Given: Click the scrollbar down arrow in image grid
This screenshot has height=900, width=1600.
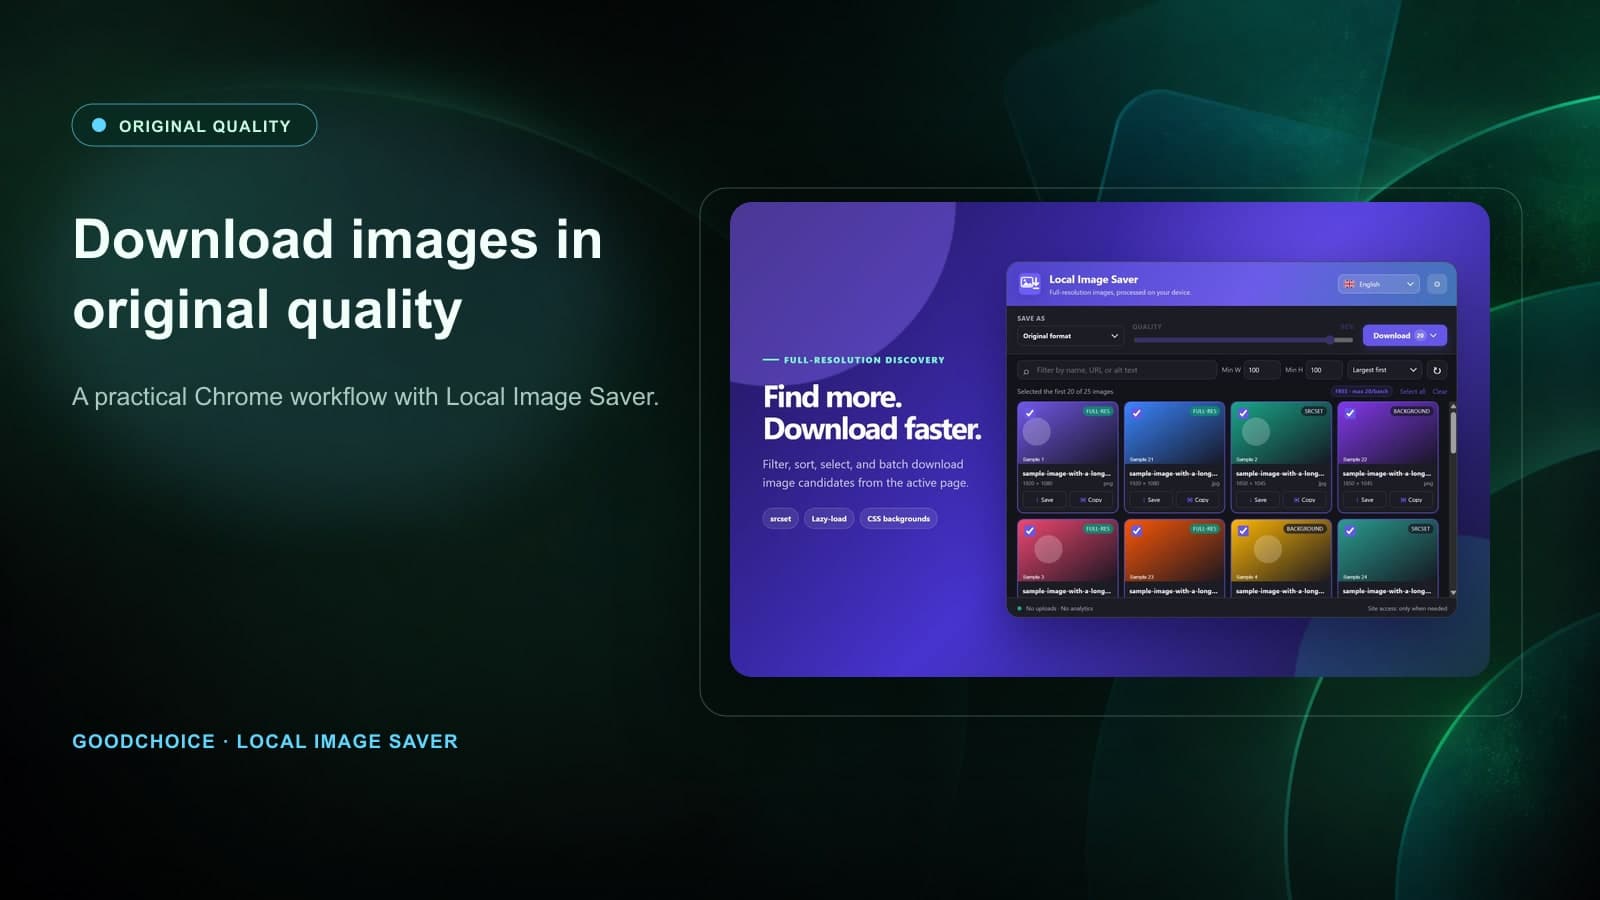Looking at the screenshot, I should click(1453, 593).
